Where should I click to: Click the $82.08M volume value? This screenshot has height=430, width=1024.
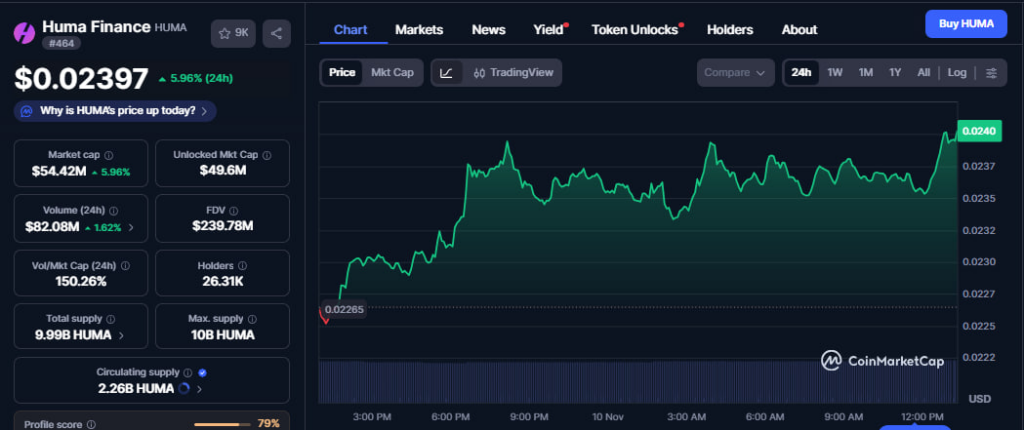[x=52, y=227]
